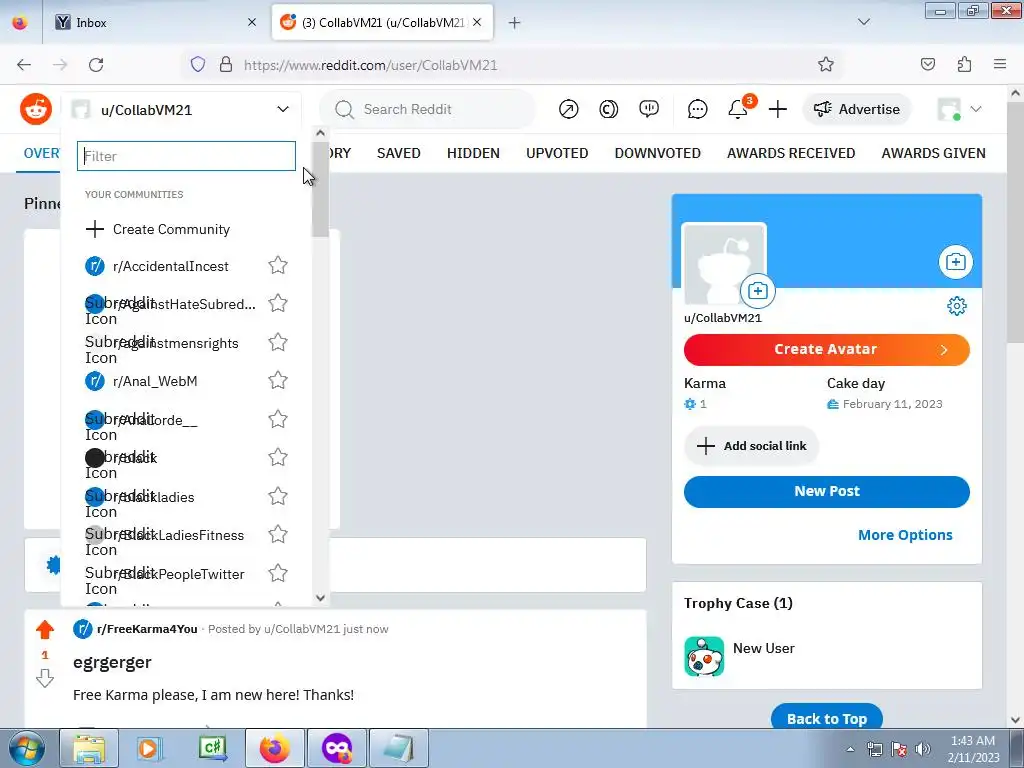Open the r/FreeKarma4You link
Viewport: 1024px width, 768px height.
[147, 629]
